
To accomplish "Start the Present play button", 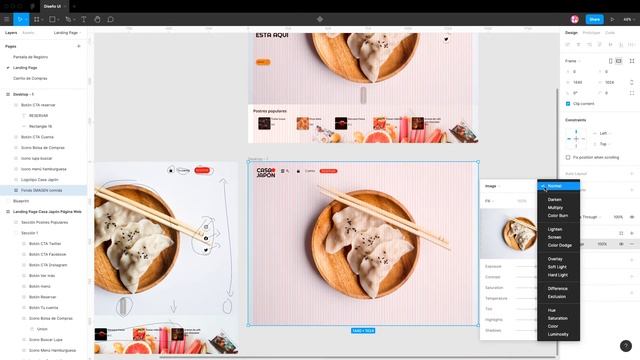I will click(x=612, y=19).
